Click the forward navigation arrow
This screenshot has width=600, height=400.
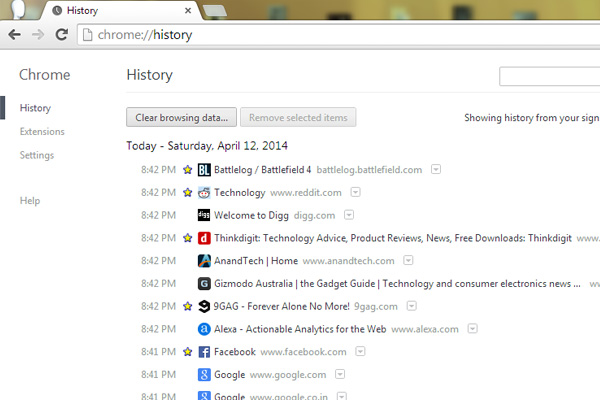click(x=38, y=35)
